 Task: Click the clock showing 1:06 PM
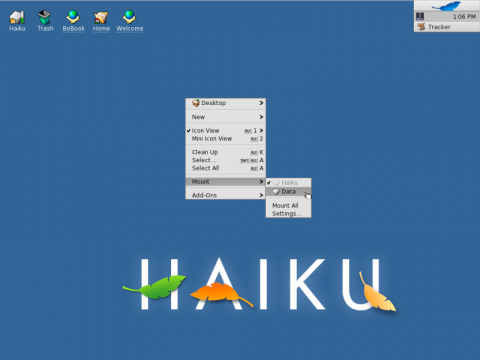point(464,16)
